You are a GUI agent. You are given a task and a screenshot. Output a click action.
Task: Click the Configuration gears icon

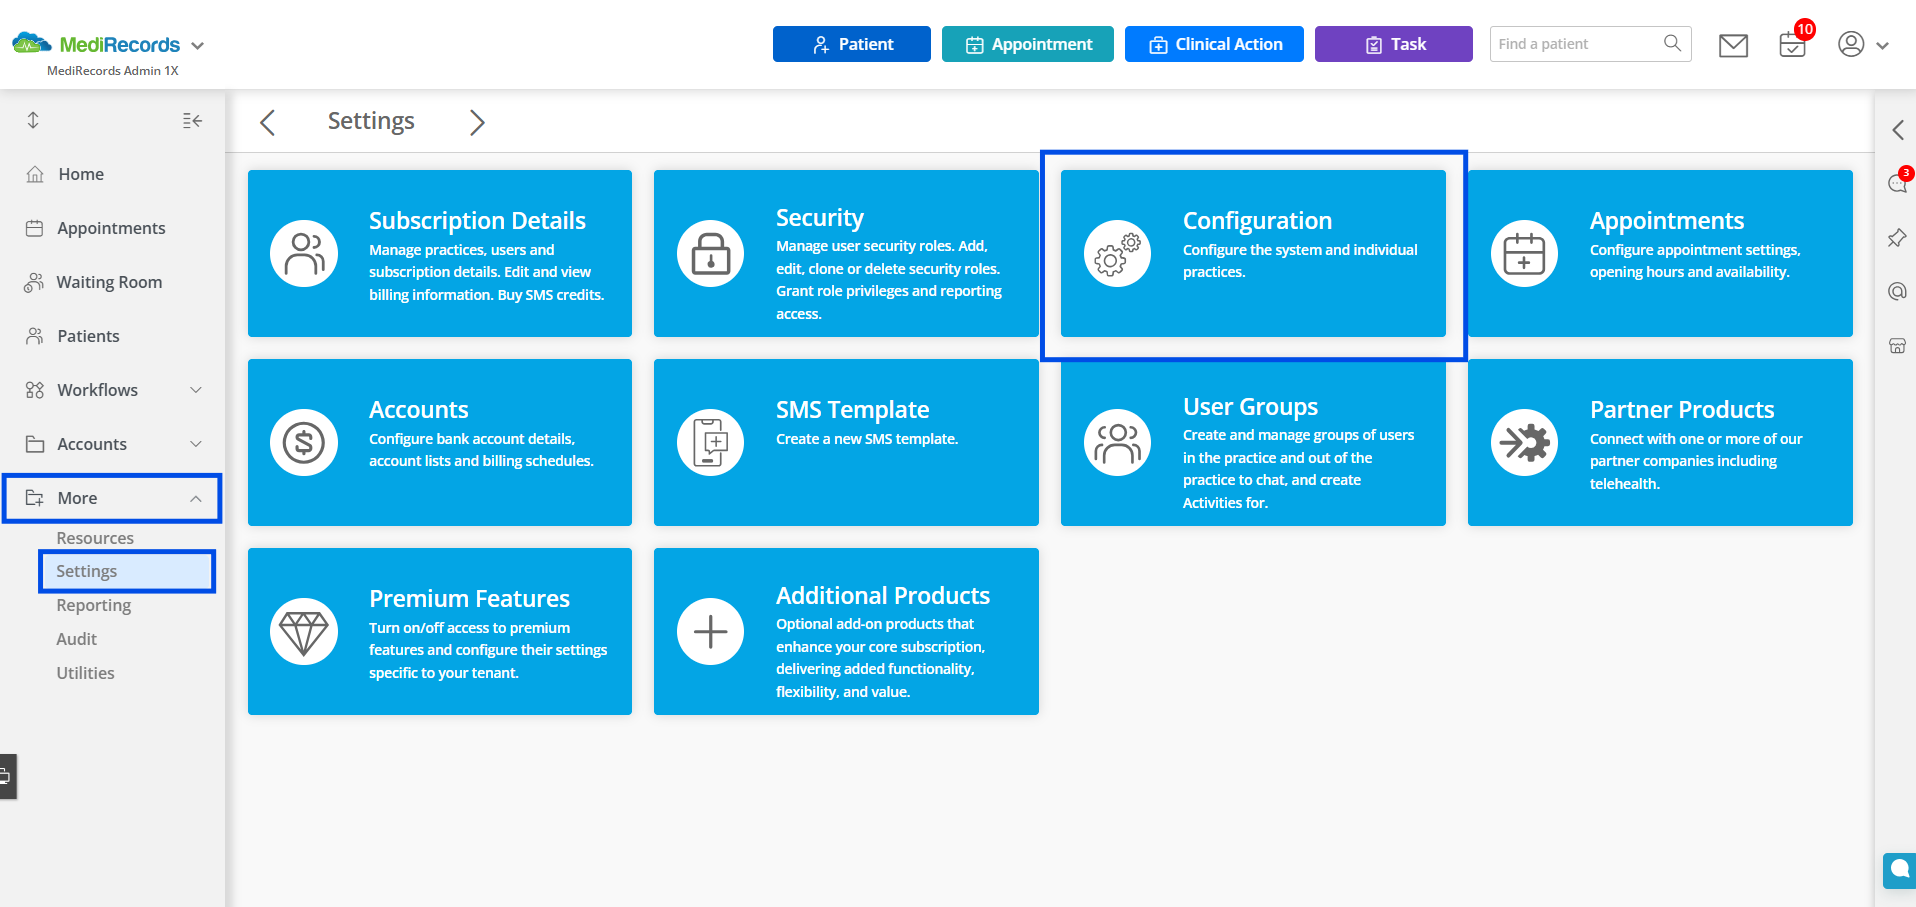tap(1118, 253)
